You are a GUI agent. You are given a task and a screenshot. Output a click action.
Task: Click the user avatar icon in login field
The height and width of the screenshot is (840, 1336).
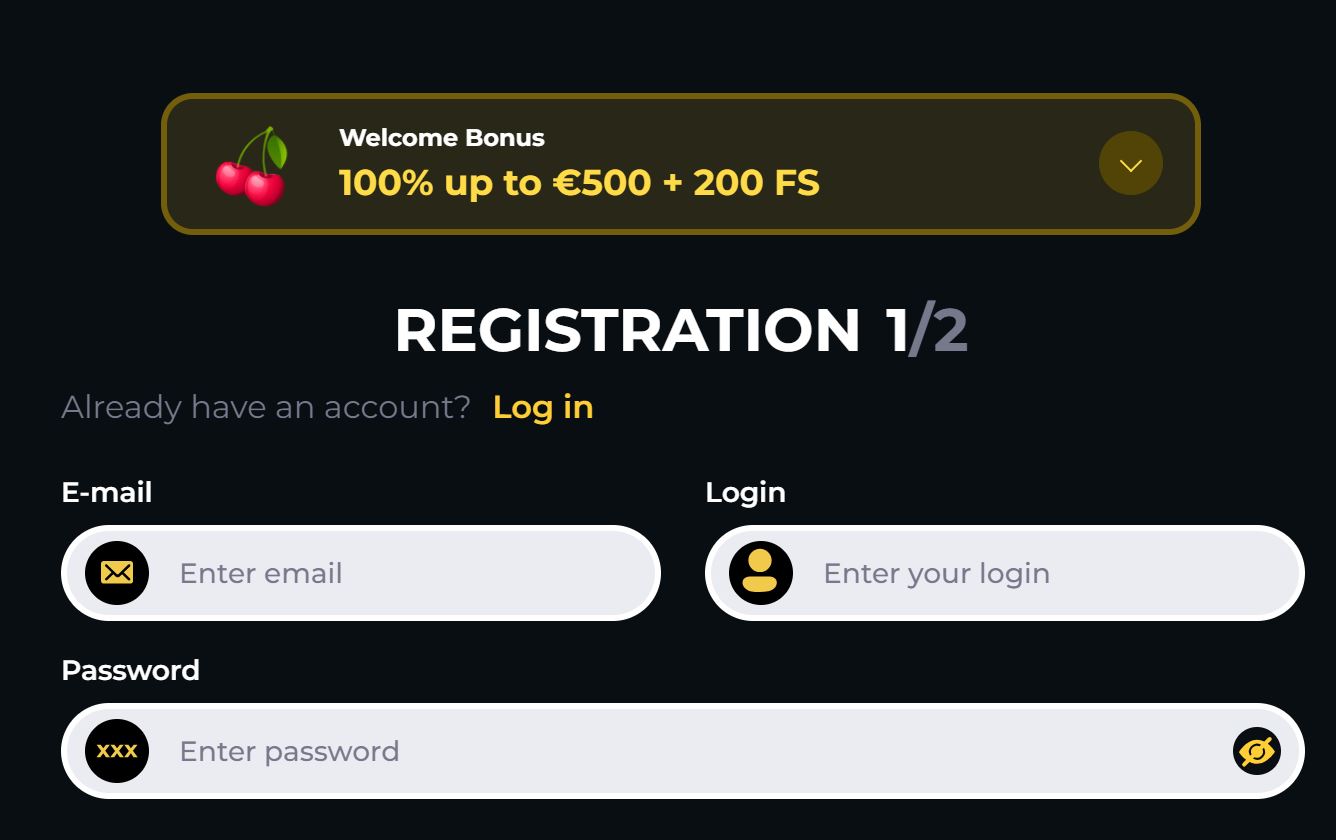coord(760,573)
